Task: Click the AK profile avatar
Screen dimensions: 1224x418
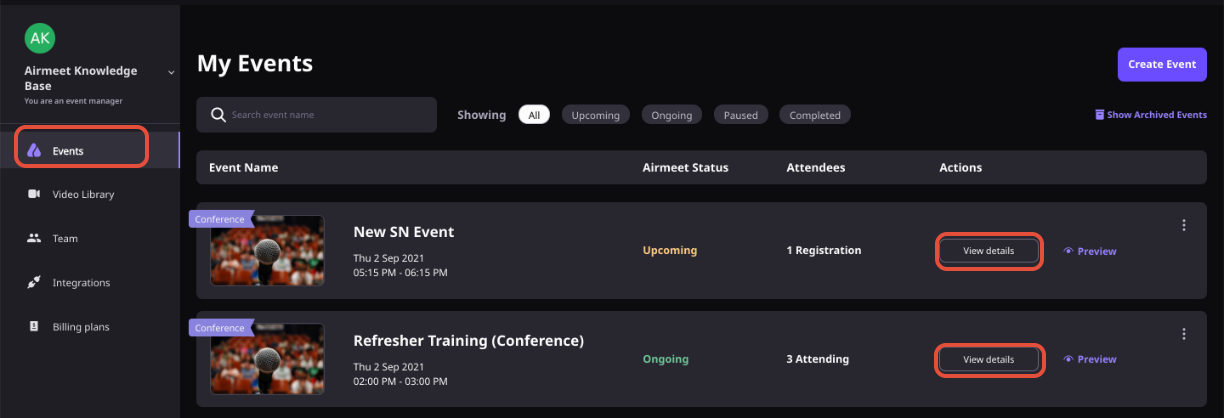Action: click(40, 38)
